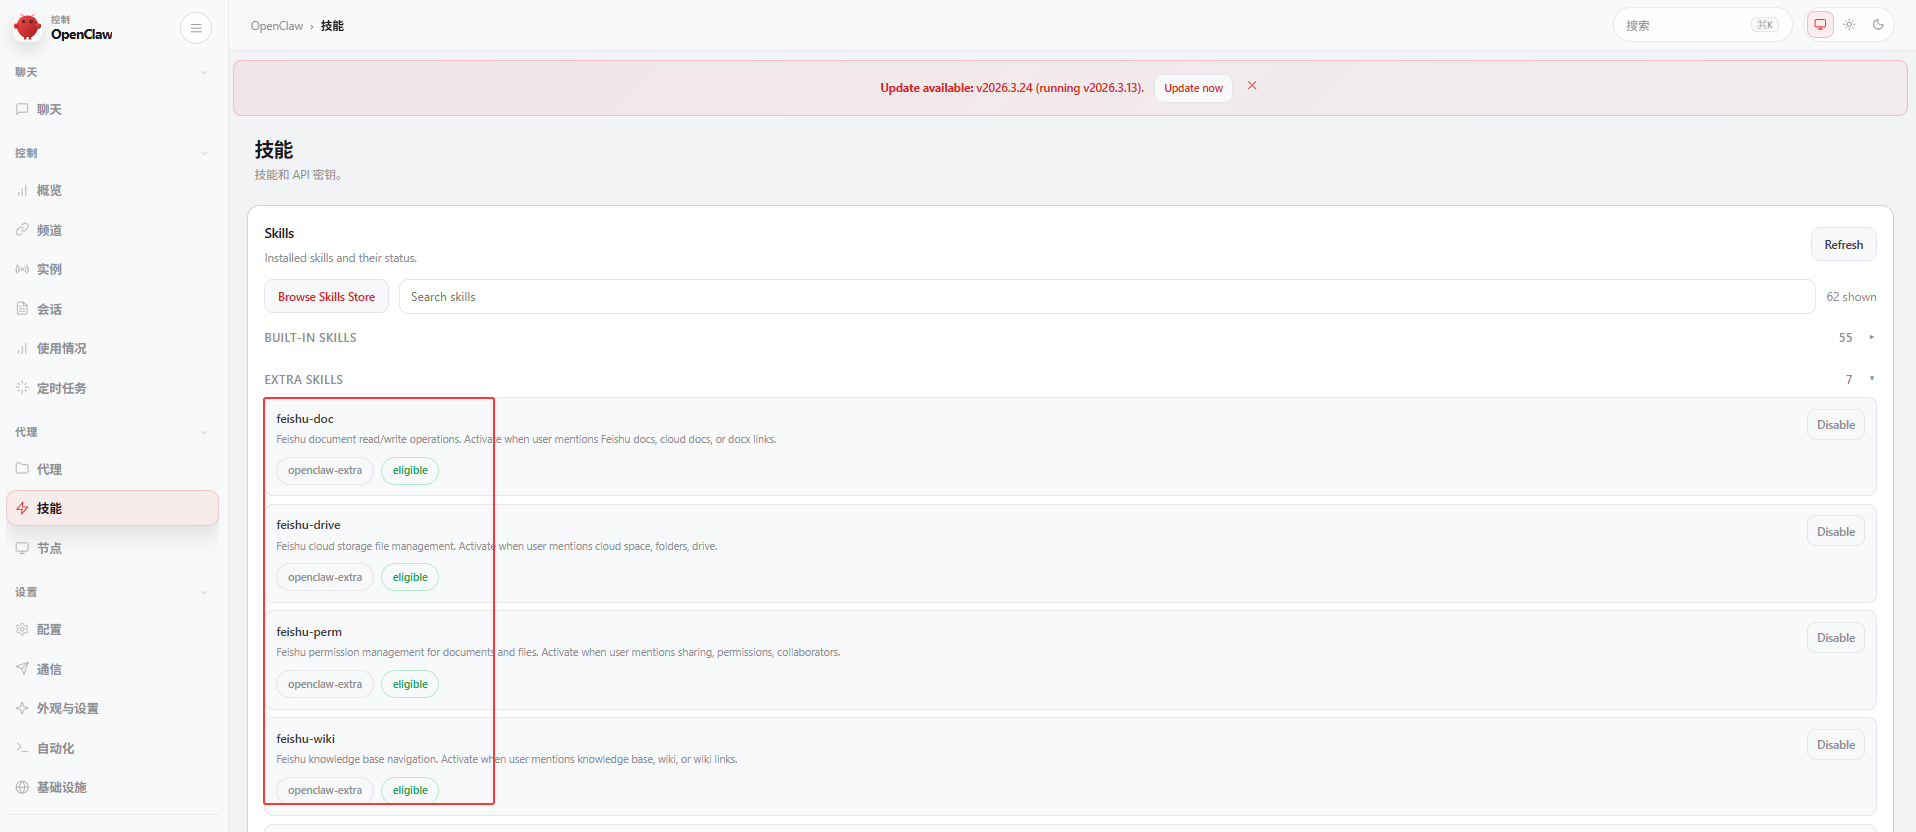Click the Refresh skills button
Image resolution: width=1916 pixels, height=832 pixels.
pyautogui.click(x=1843, y=245)
